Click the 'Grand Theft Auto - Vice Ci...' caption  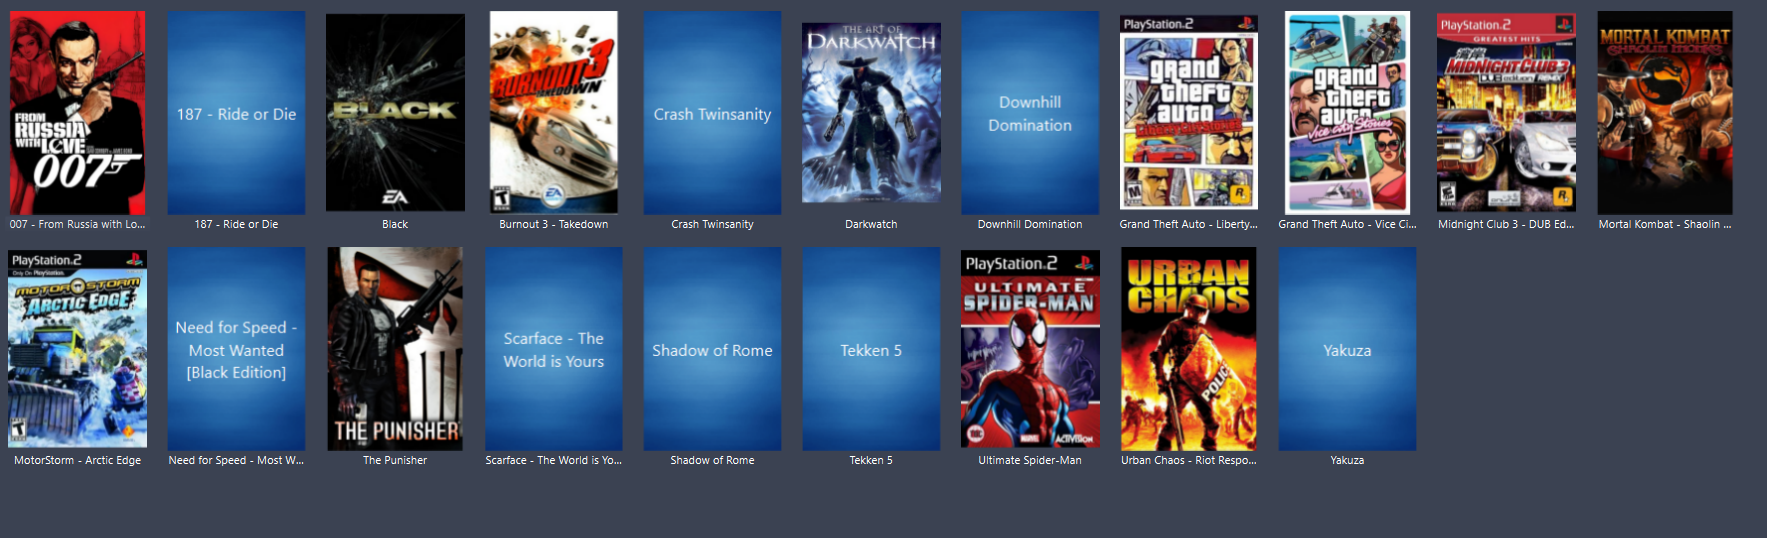coord(1347,224)
